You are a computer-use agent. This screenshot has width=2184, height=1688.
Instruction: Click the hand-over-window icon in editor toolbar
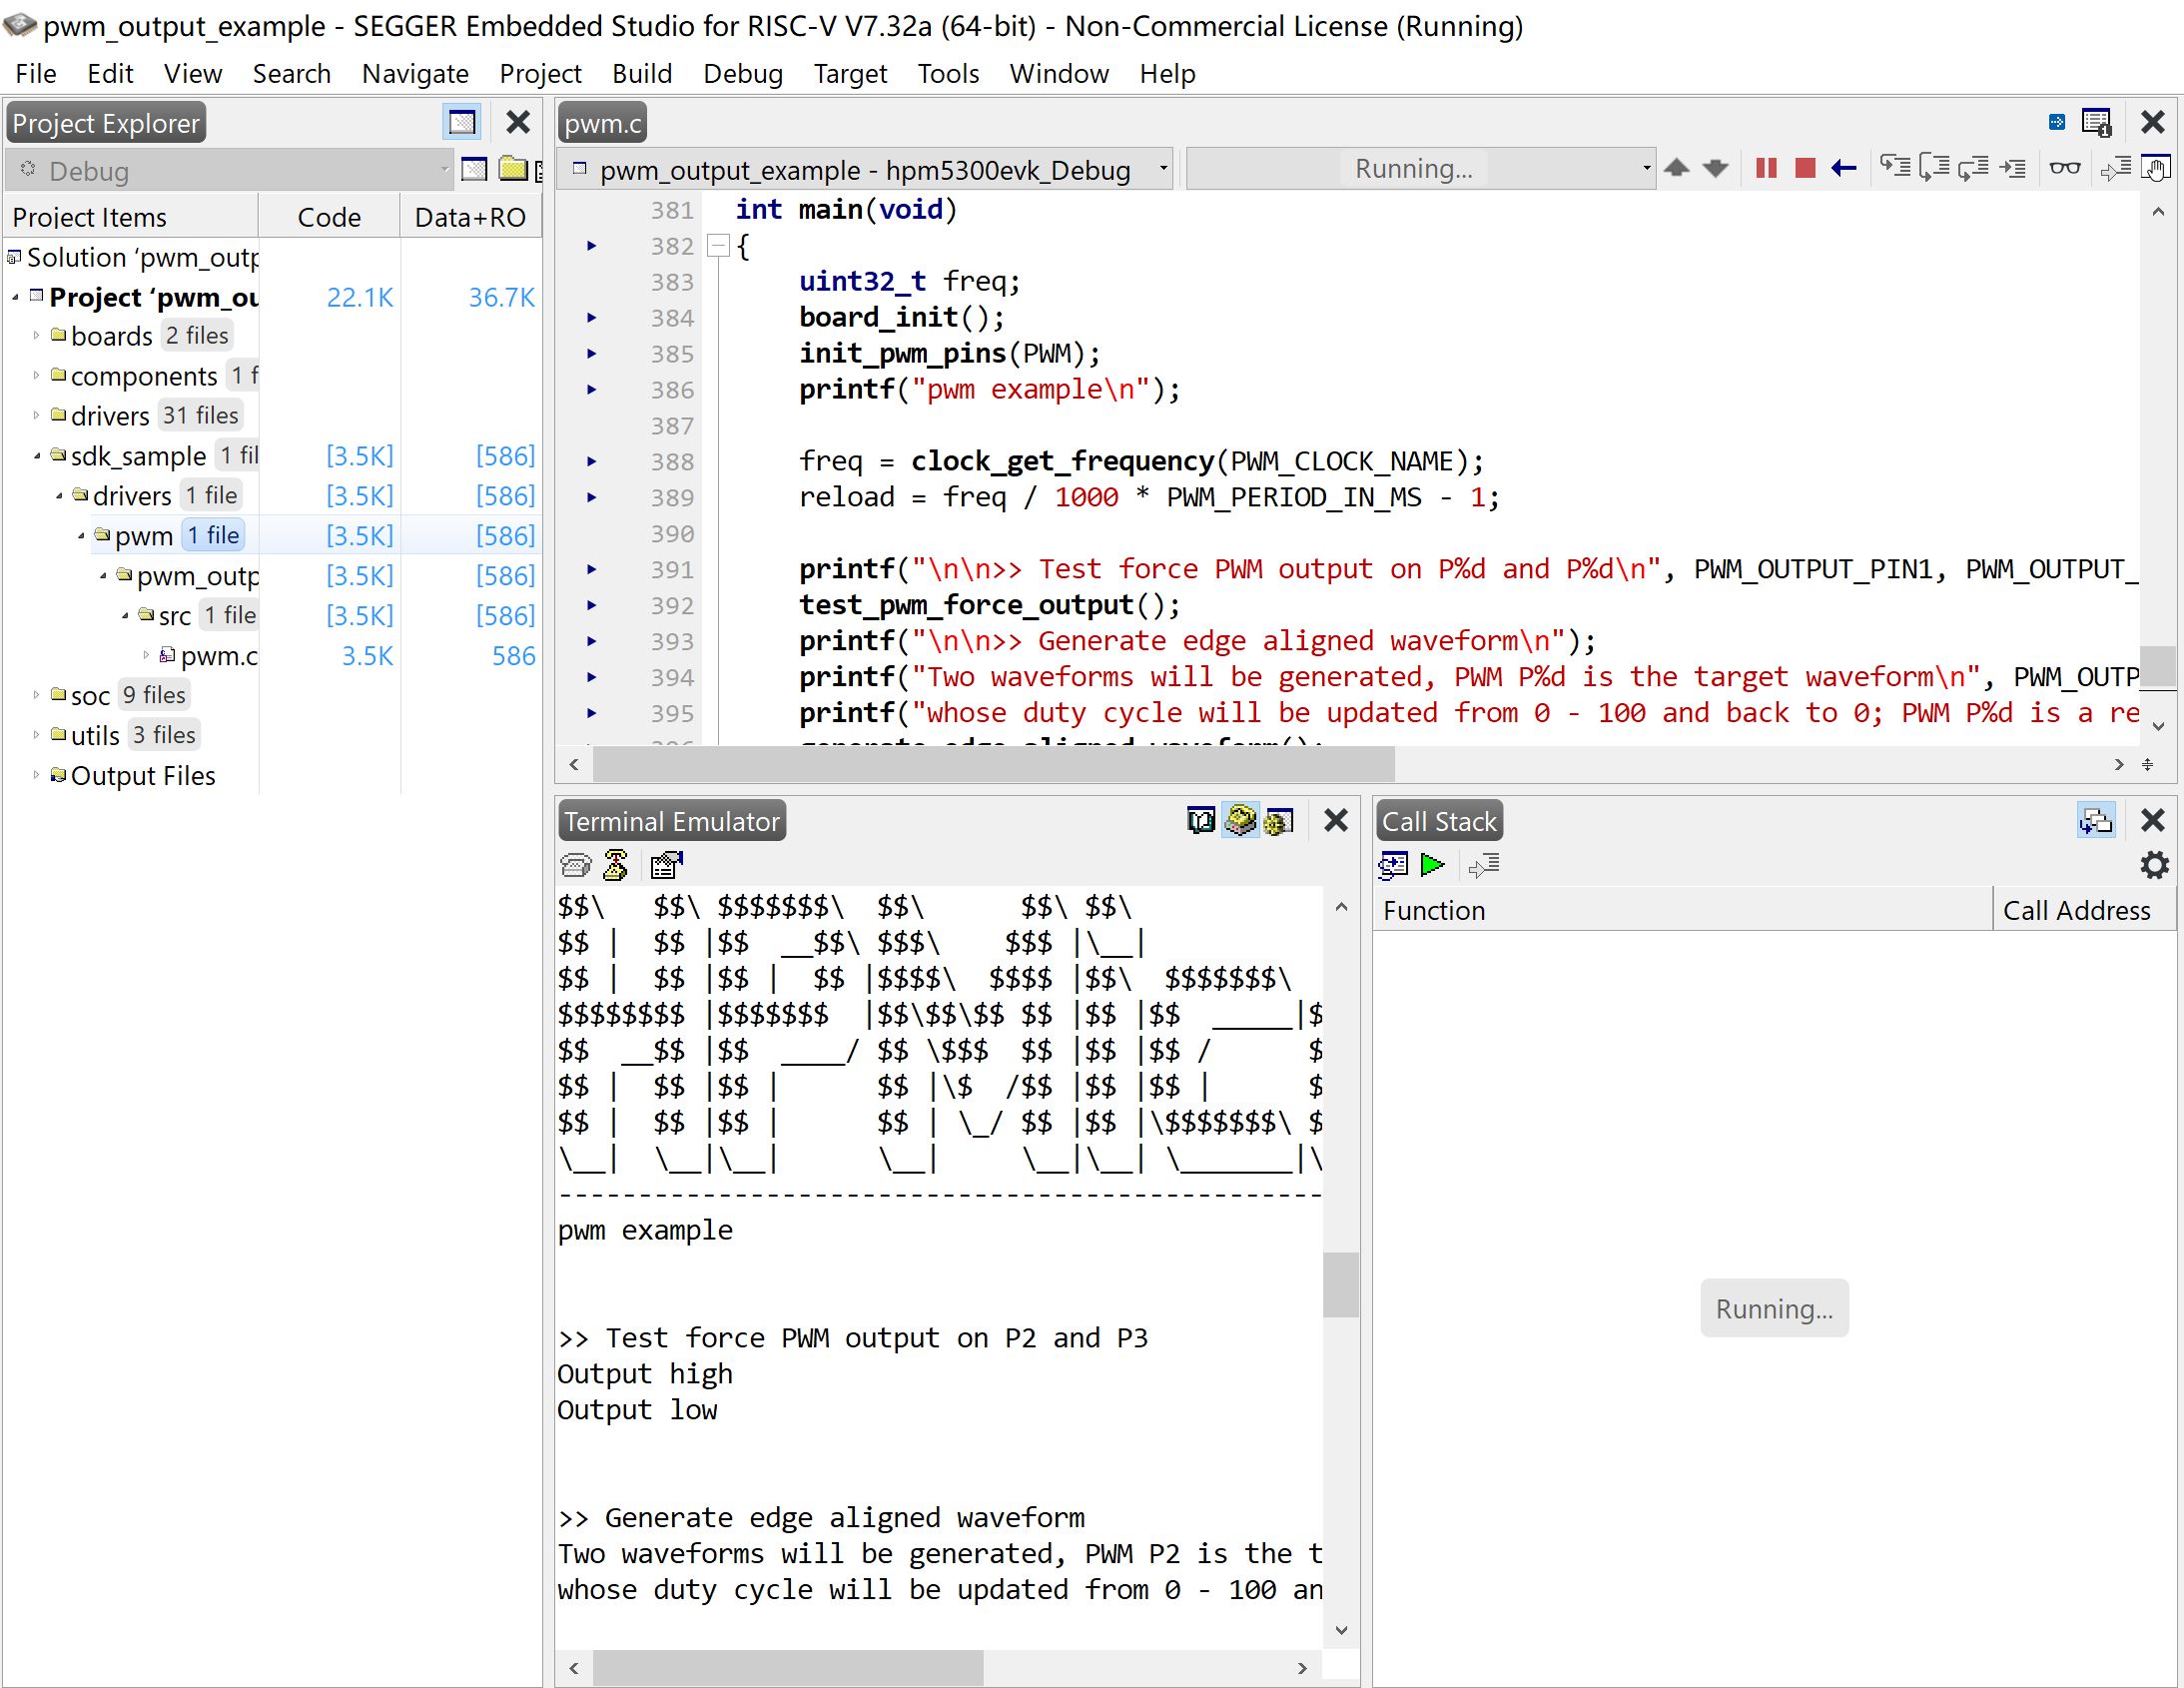point(2155,167)
